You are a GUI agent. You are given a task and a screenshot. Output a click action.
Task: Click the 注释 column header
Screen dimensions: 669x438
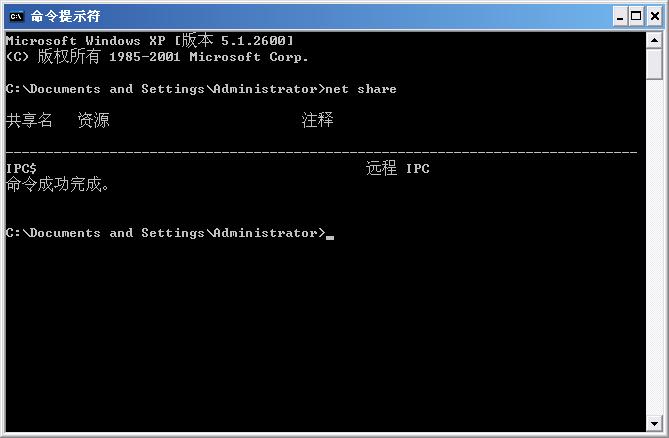(317, 121)
